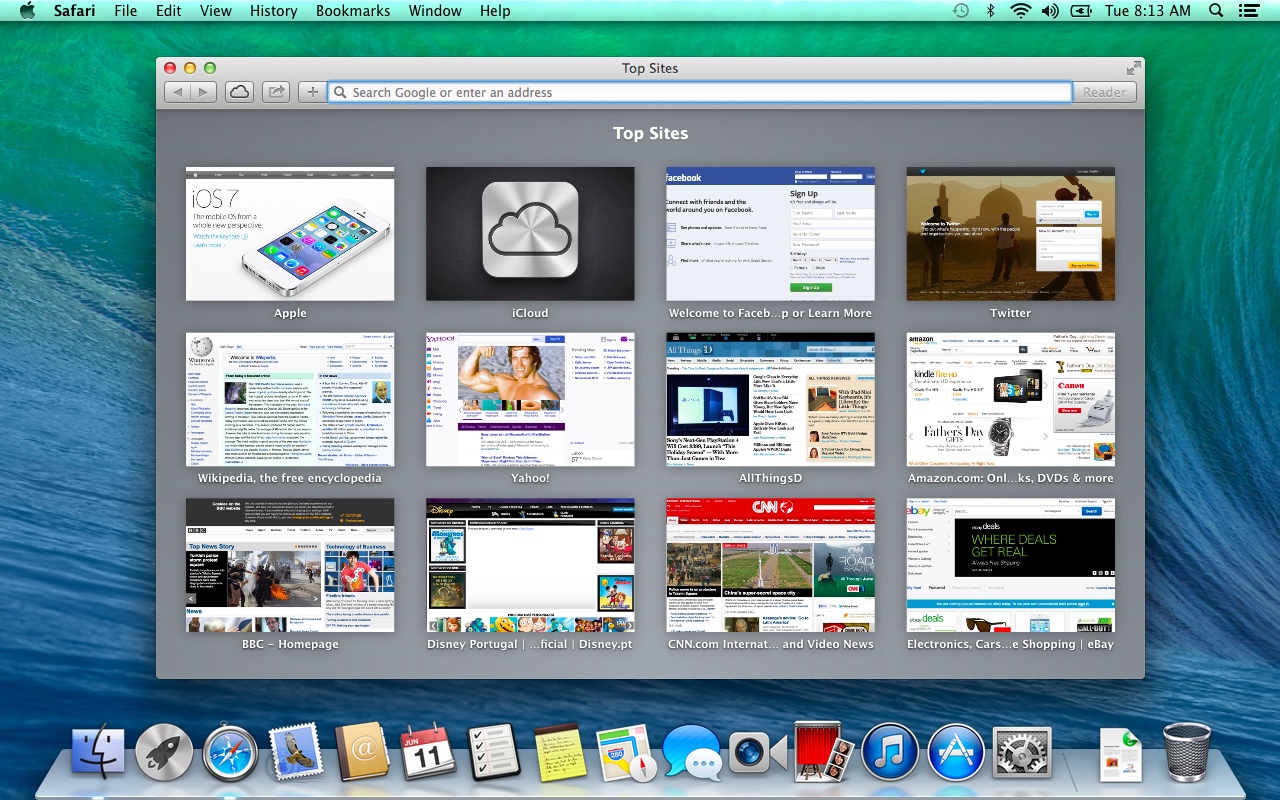
Task: Open the History menu
Action: pos(273,11)
